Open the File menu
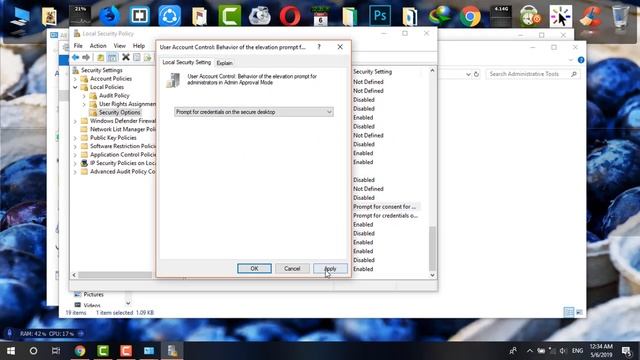This screenshot has width=640, height=360. click(78, 46)
